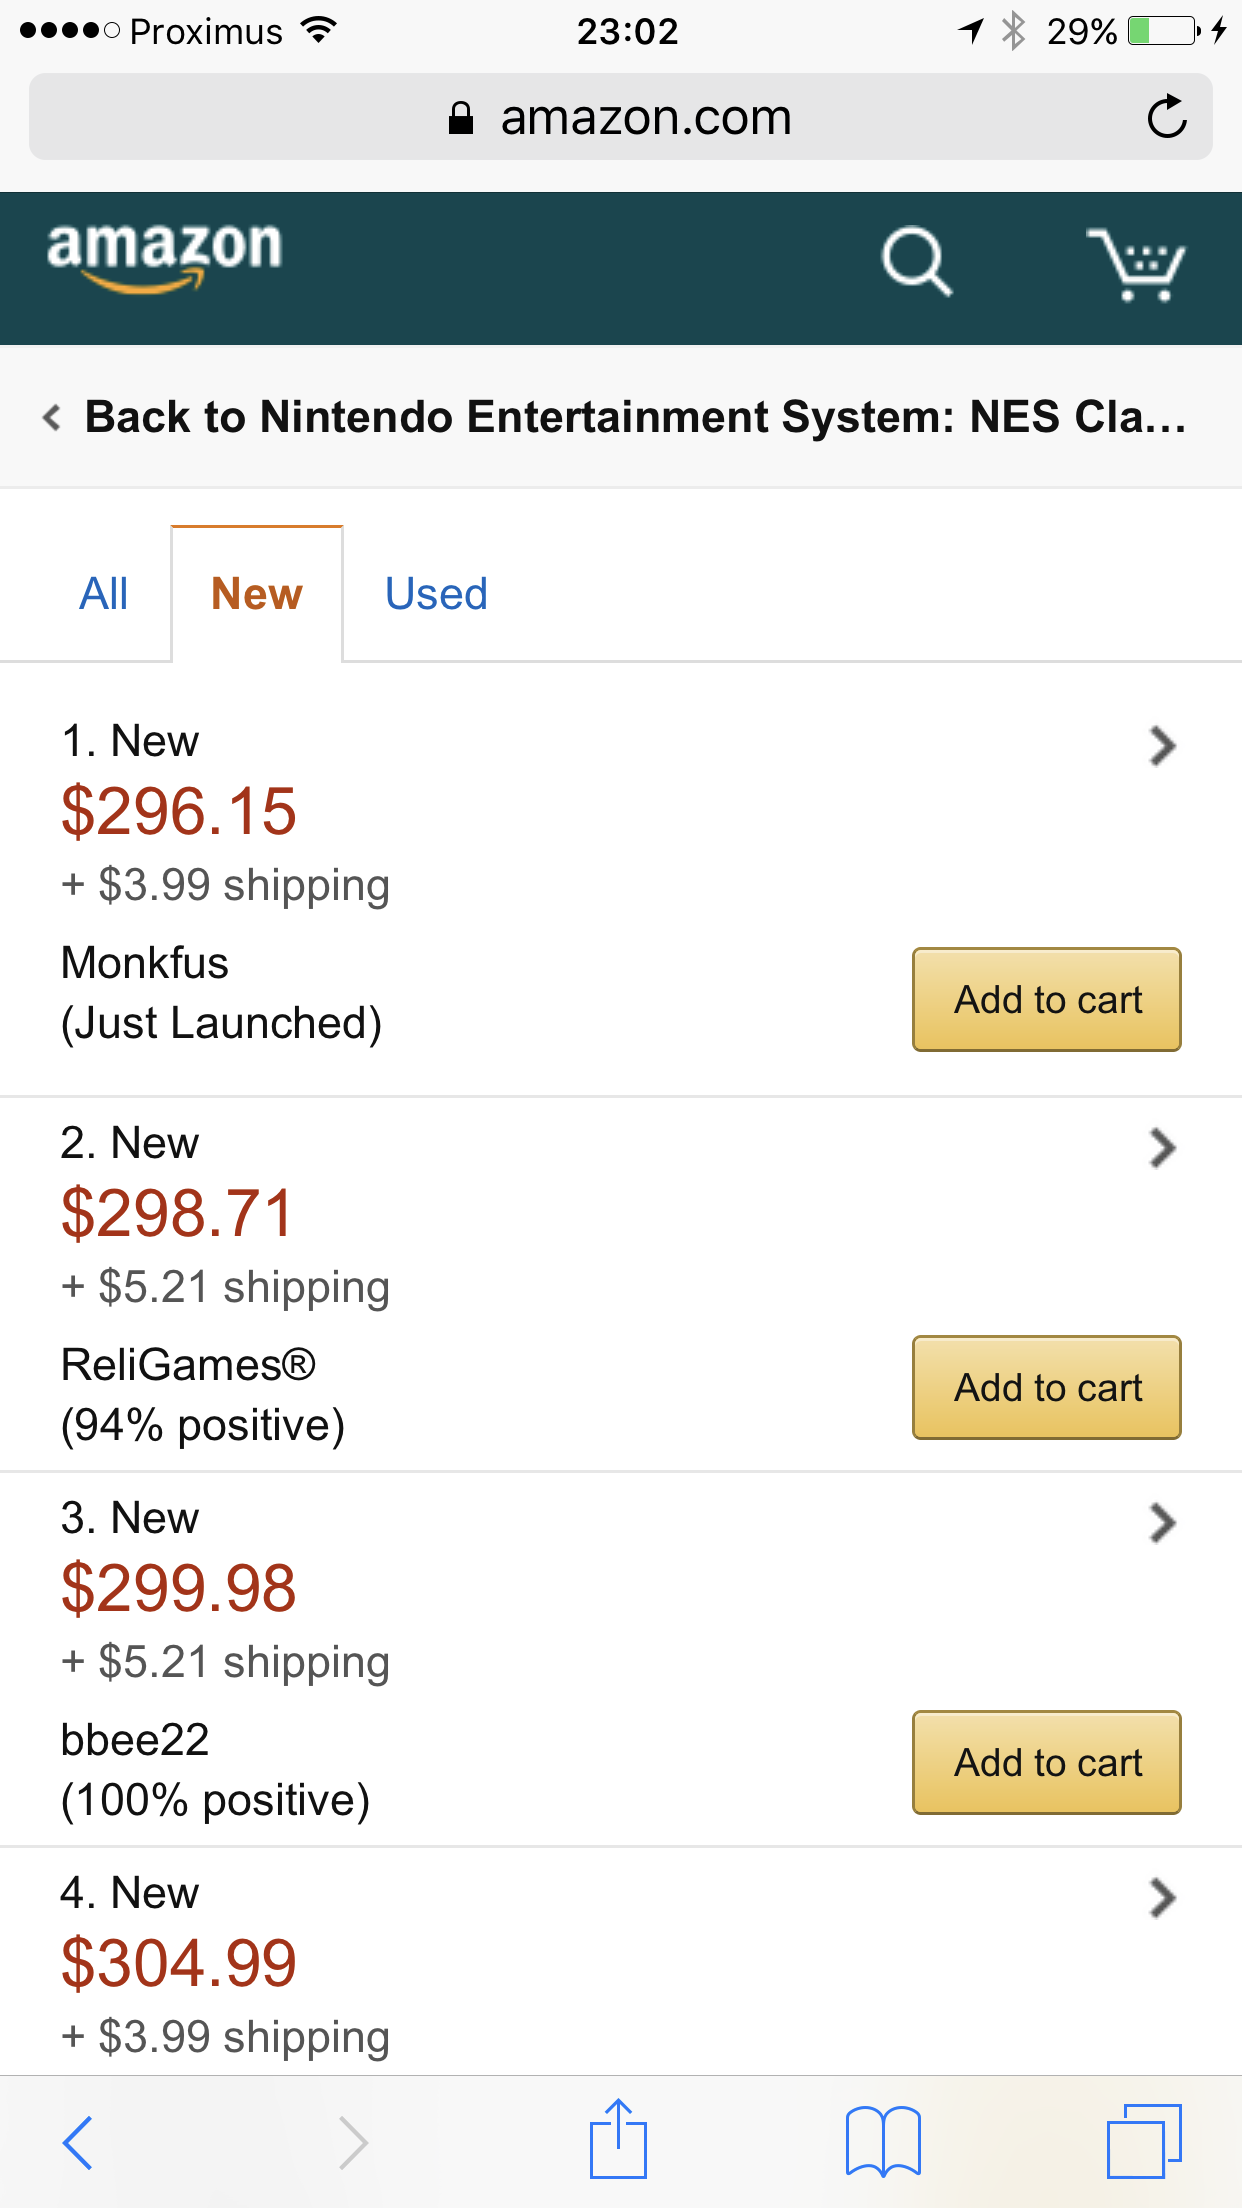Switch to the Used offers tab
The height and width of the screenshot is (2208, 1242).
(x=436, y=594)
